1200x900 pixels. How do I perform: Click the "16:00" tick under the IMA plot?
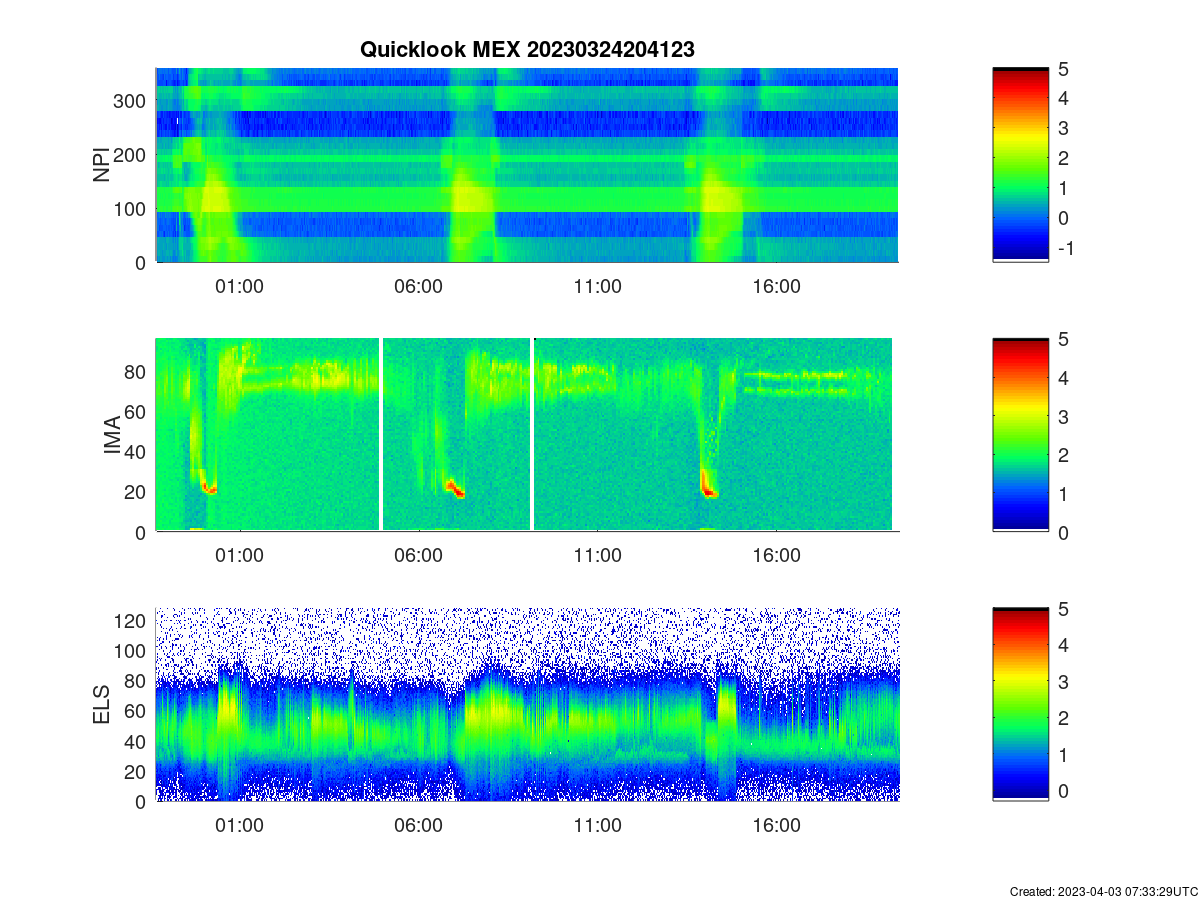pyautogui.click(x=777, y=556)
